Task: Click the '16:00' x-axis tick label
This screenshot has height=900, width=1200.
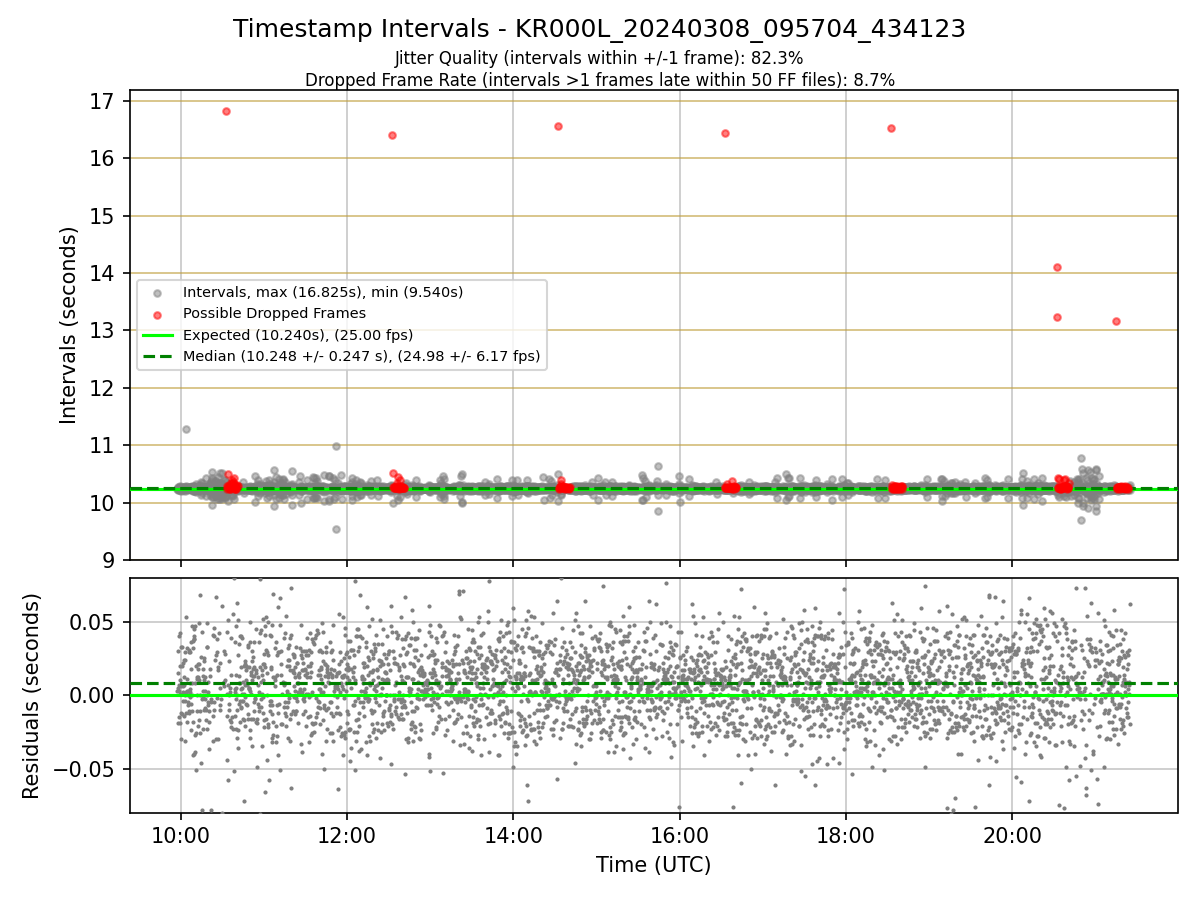Action: [x=680, y=835]
